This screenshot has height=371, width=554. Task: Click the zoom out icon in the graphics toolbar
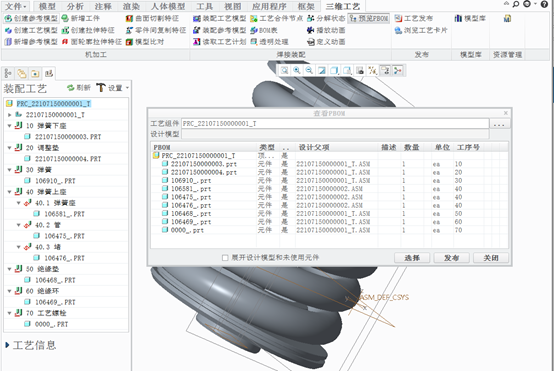(x=309, y=70)
